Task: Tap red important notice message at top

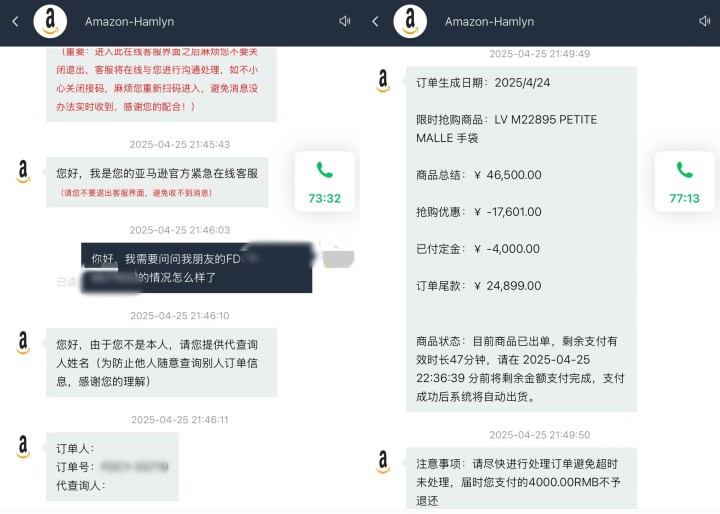Action: (x=161, y=83)
